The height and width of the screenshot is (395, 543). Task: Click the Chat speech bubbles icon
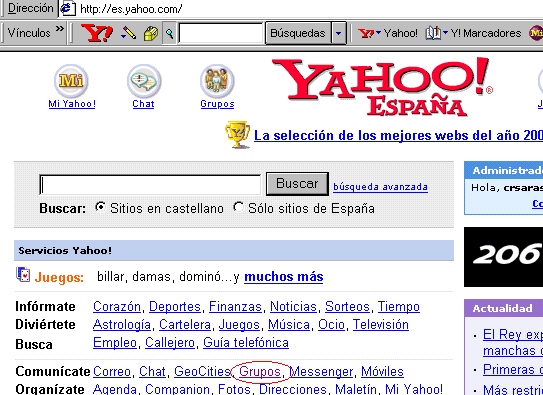coord(144,81)
